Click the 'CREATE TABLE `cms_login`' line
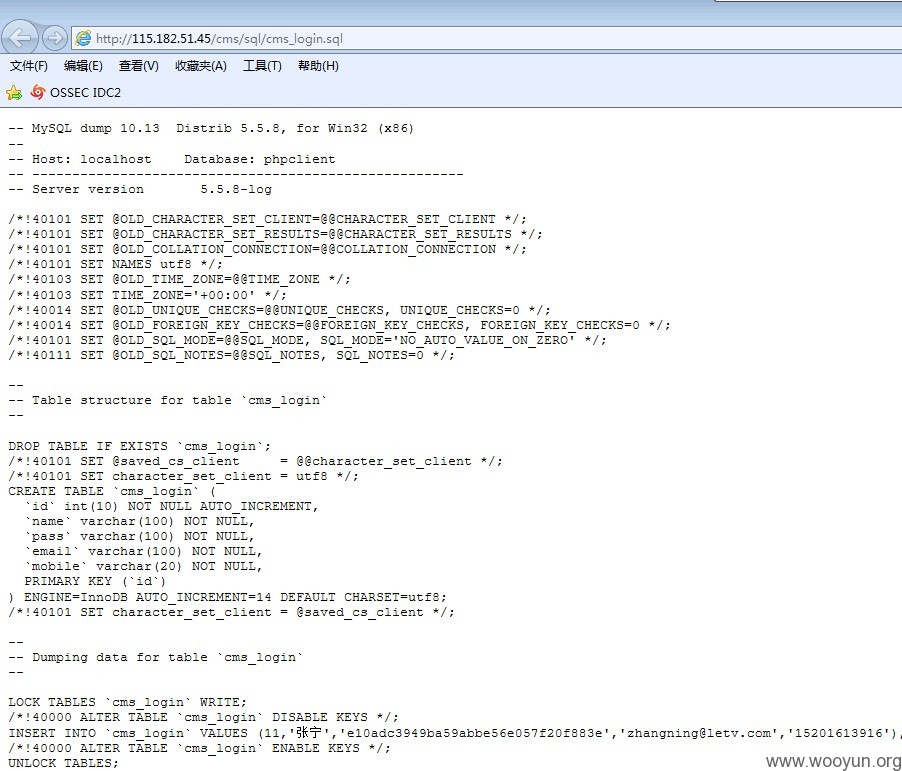This screenshot has width=902, height=771. point(112,491)
